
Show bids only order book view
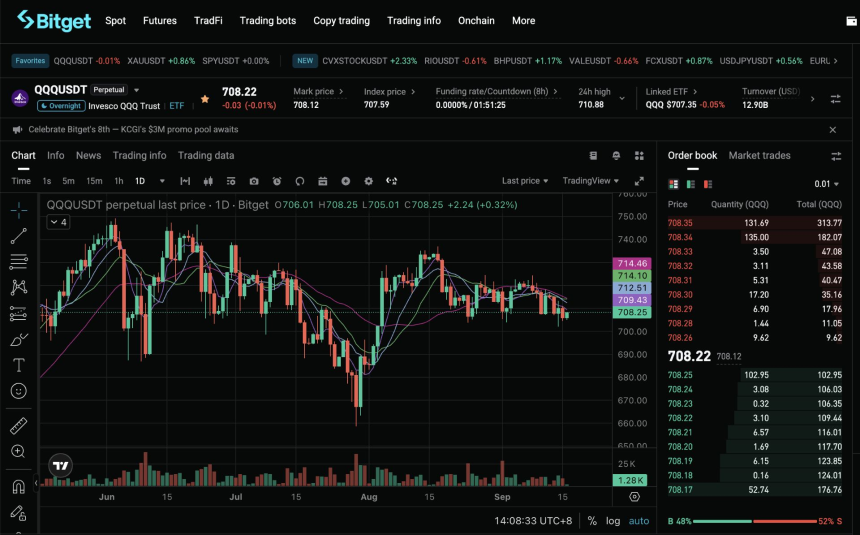691,184
